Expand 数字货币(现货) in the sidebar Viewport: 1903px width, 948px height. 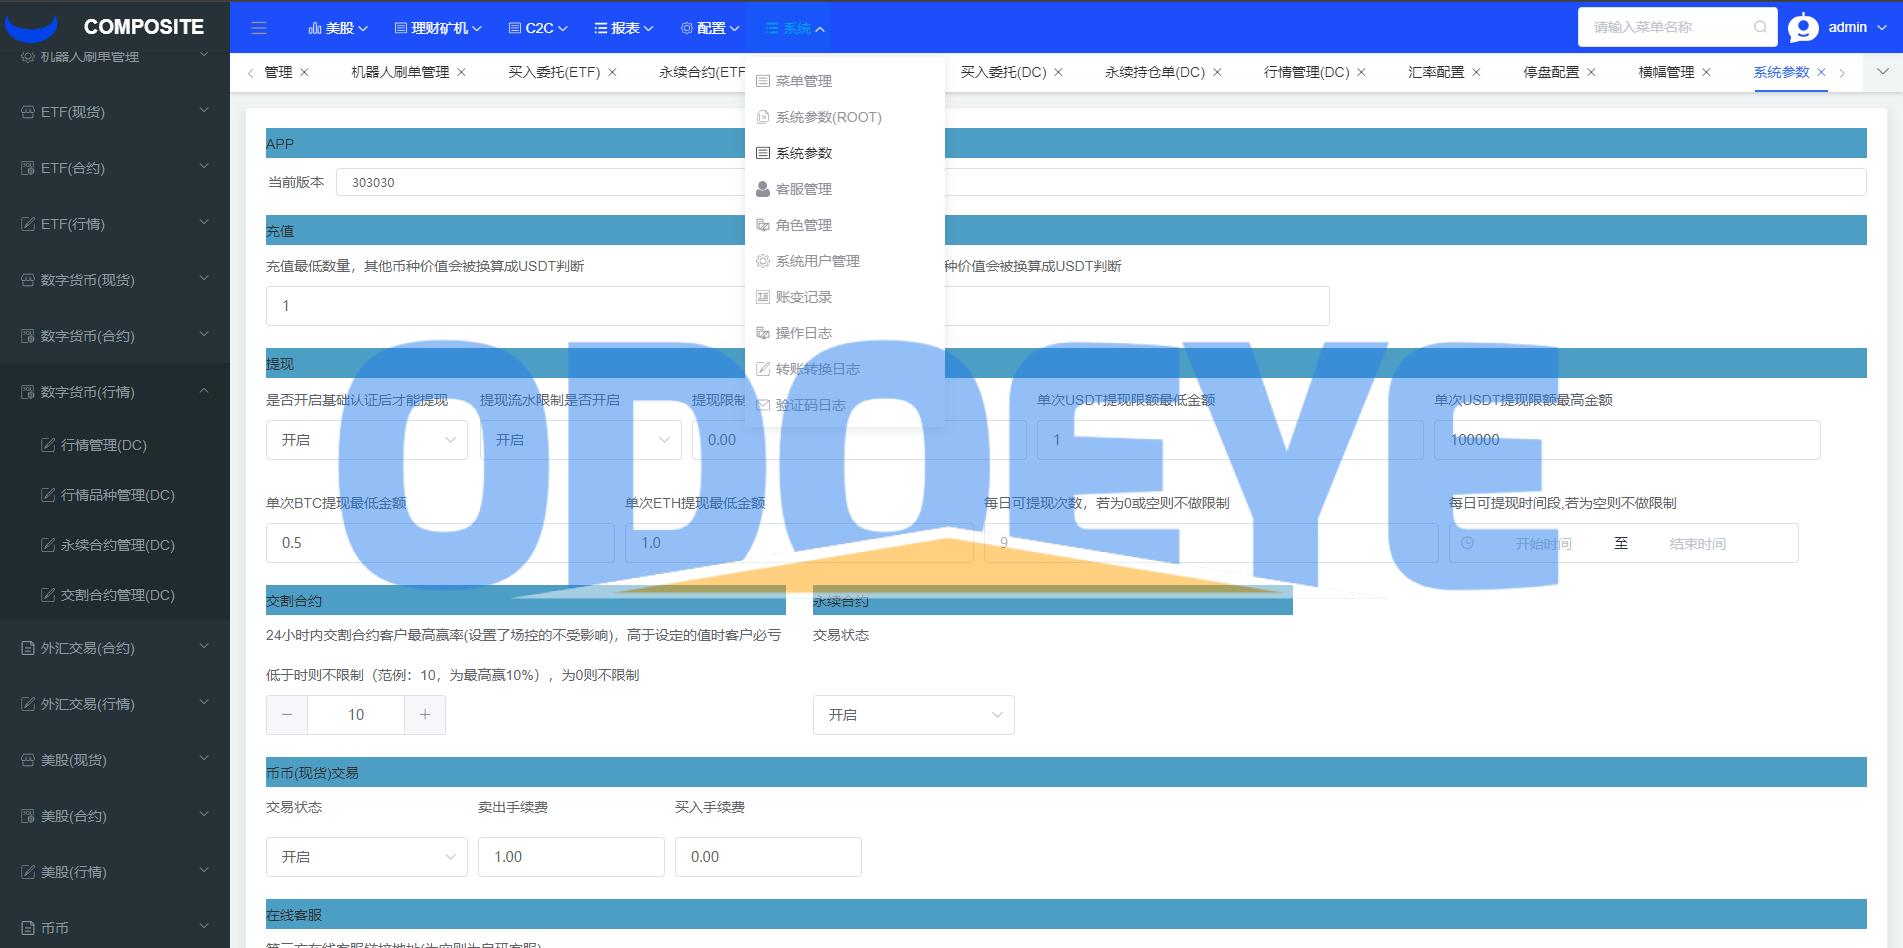coord(115,280)
